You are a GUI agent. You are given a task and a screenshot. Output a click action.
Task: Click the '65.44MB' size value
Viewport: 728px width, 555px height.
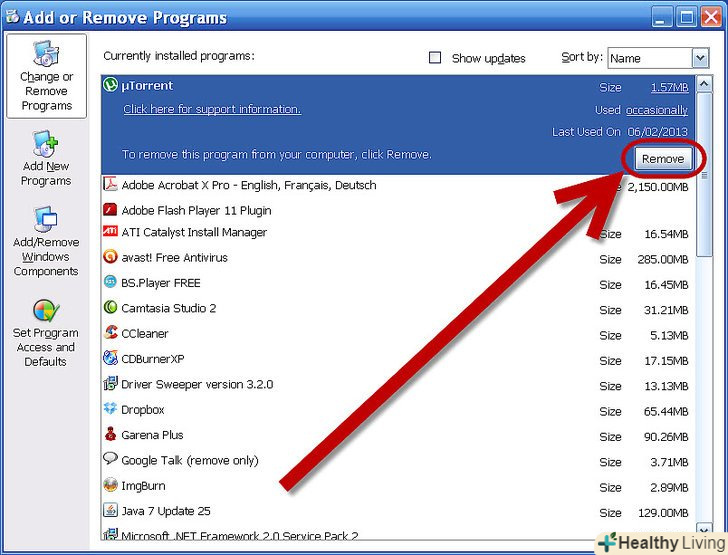pos(666,411)
